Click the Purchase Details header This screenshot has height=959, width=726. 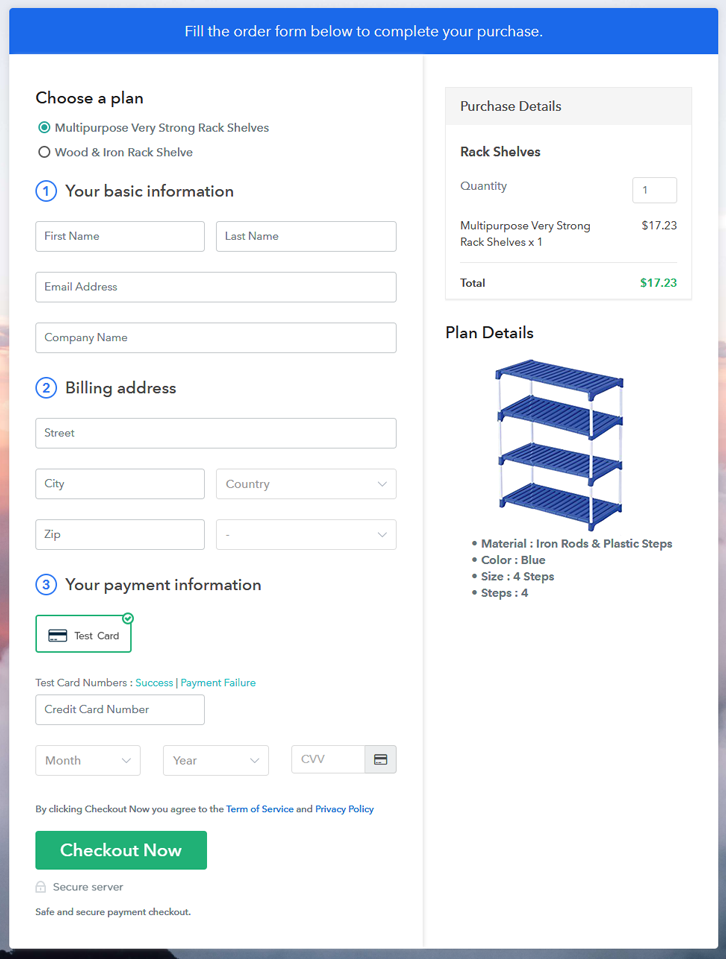point(569,106)
